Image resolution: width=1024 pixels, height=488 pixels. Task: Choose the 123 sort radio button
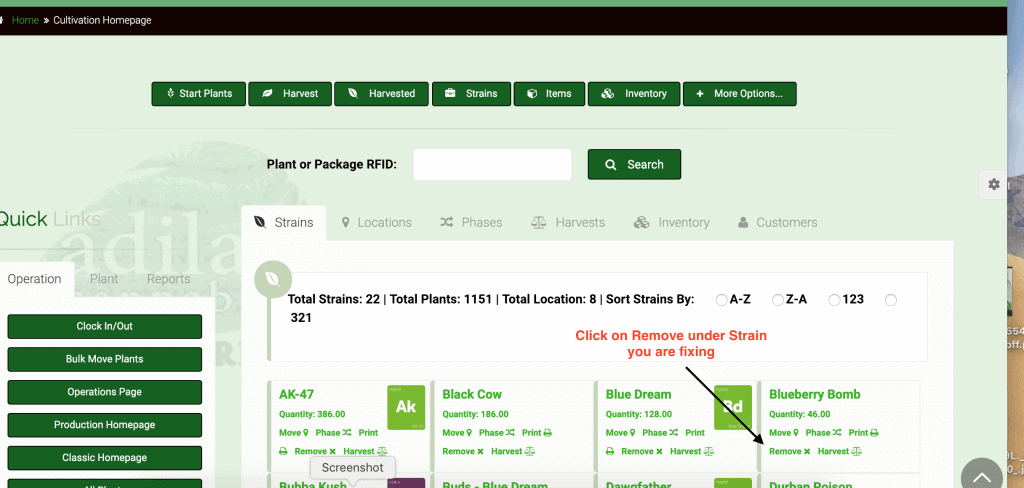[834, 300]
